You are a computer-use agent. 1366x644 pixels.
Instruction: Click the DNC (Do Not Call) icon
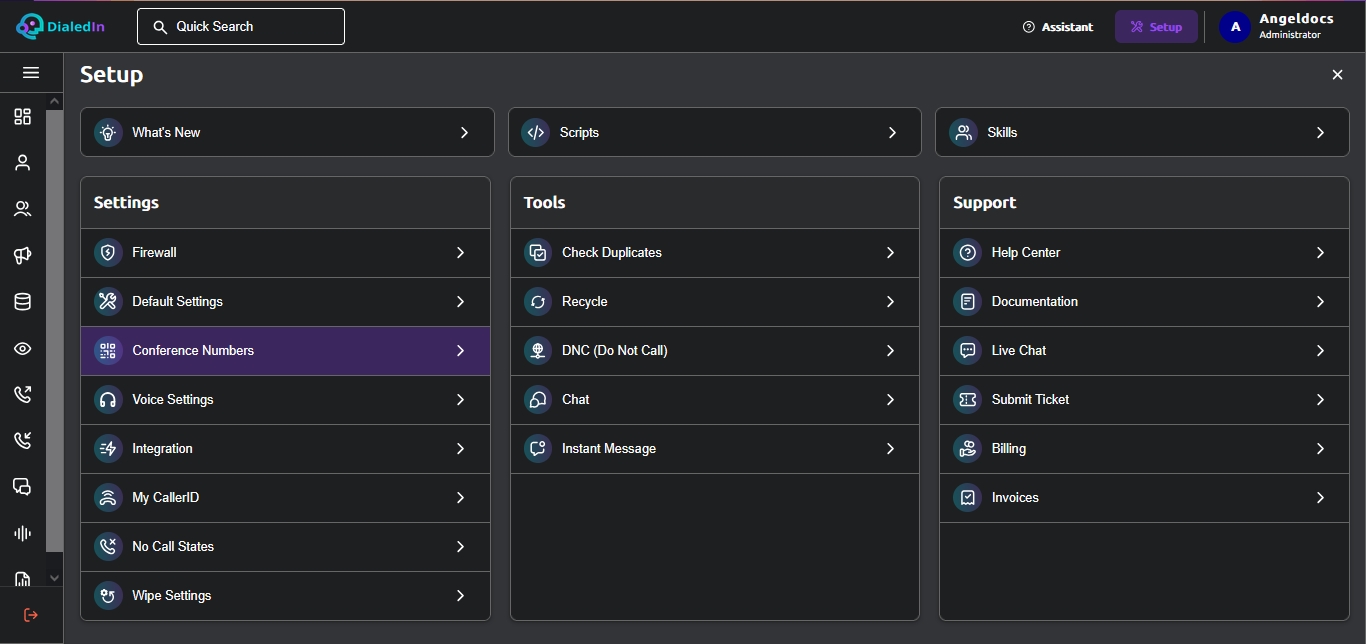[538, 351]
